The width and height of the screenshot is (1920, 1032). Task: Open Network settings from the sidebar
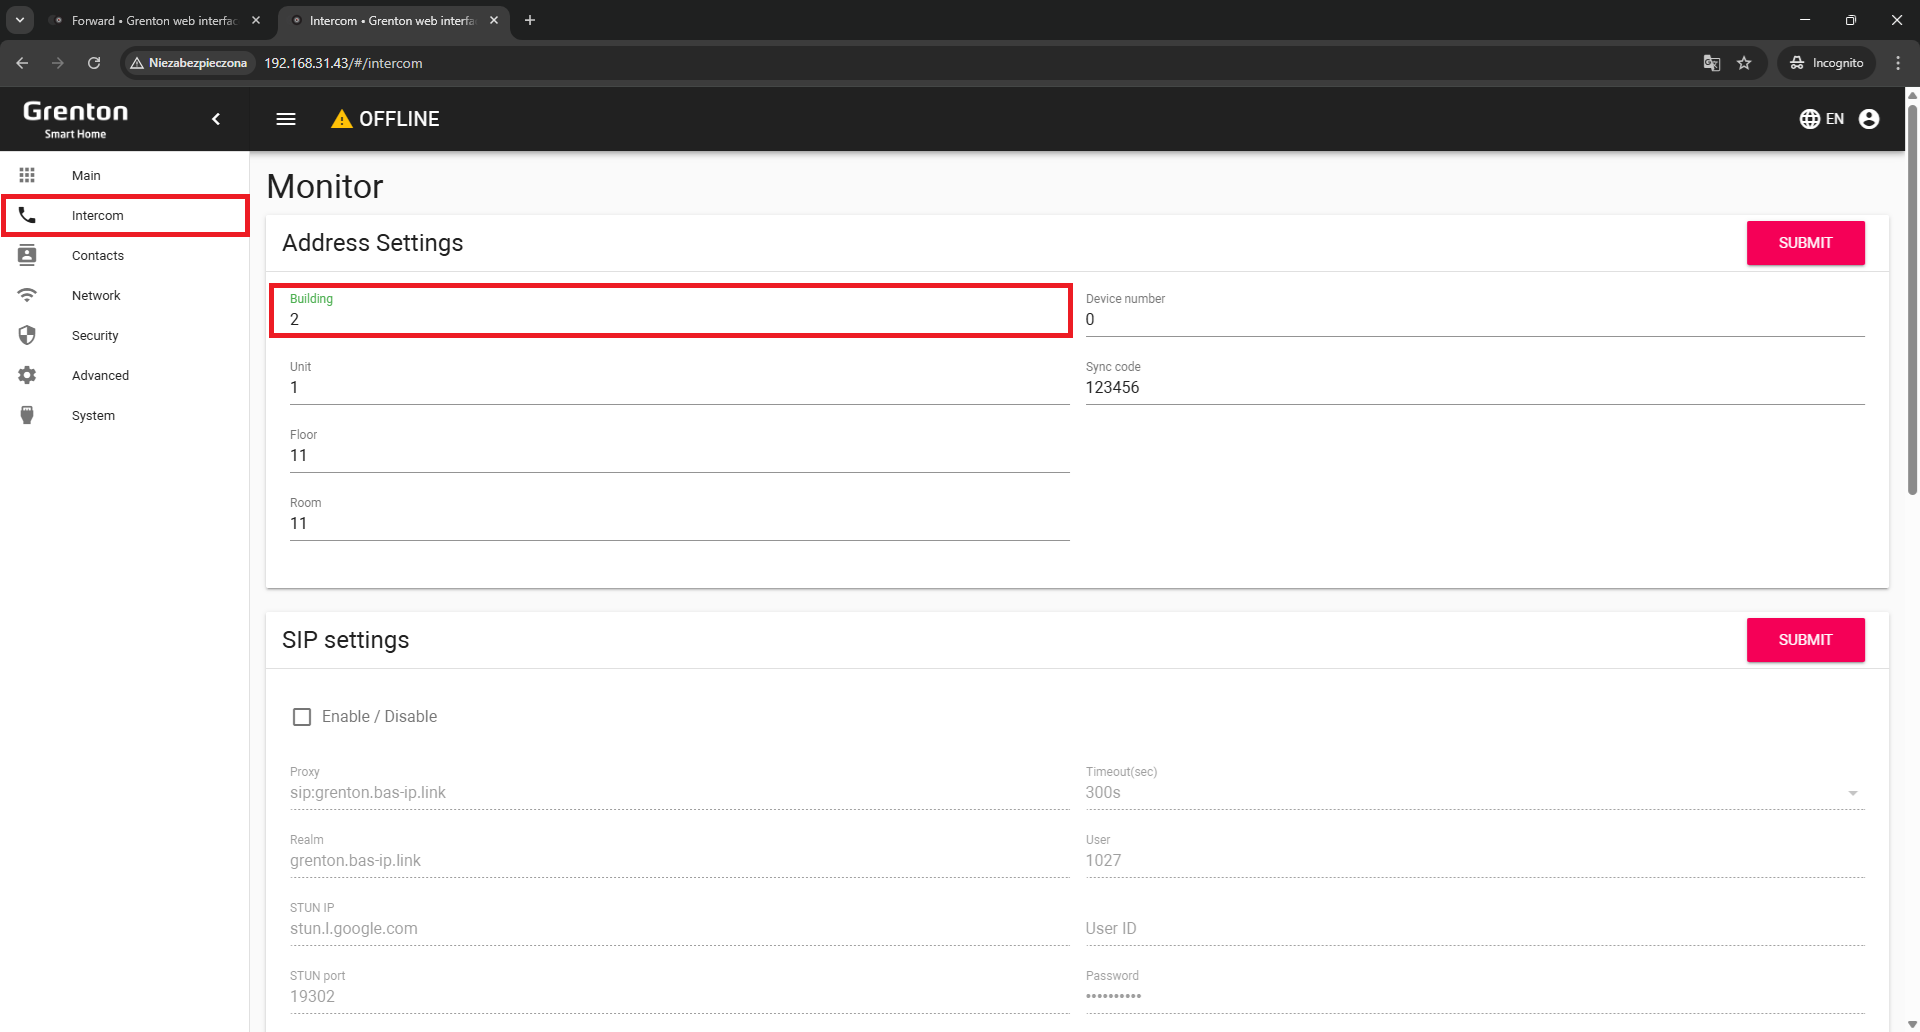click(x=96, y=296)
